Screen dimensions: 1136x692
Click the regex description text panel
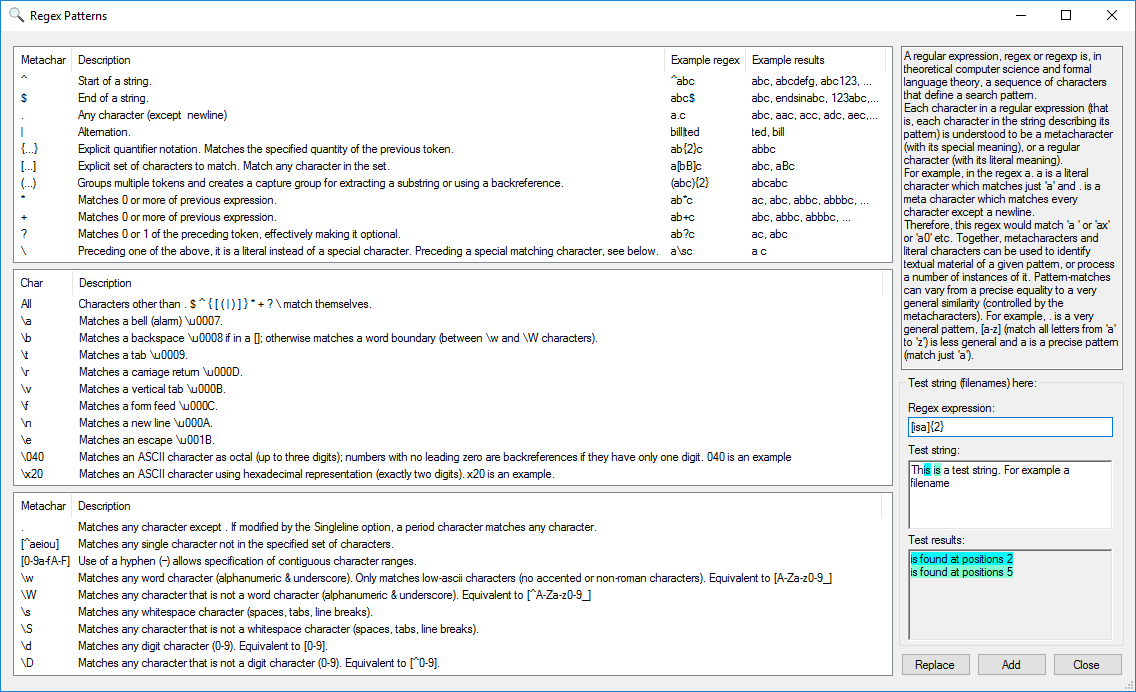(x=1011, y=209)
